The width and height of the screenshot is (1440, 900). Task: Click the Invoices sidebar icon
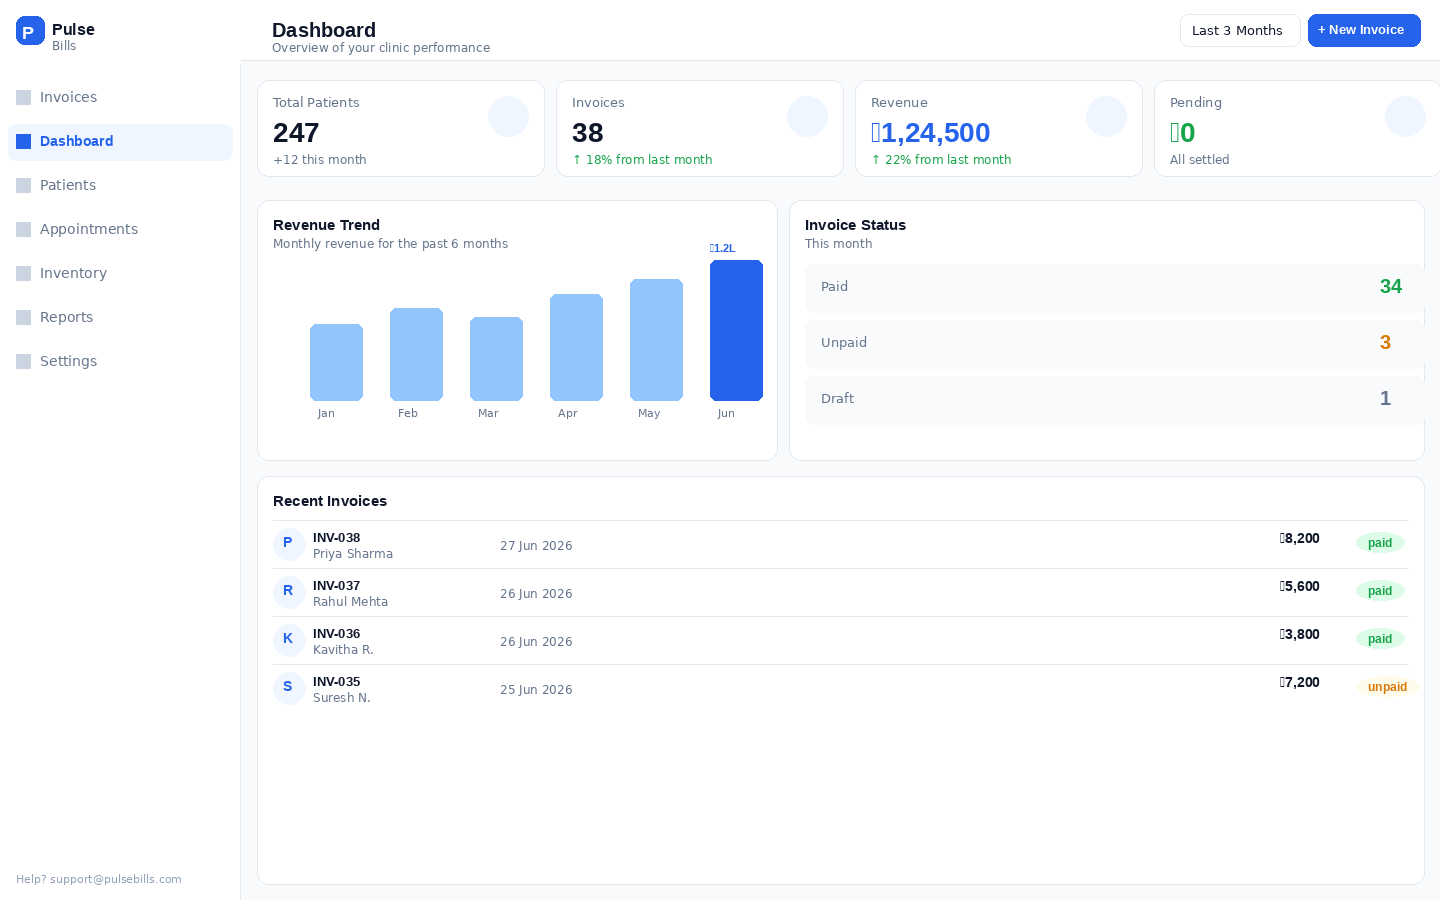tap(24, 97)
